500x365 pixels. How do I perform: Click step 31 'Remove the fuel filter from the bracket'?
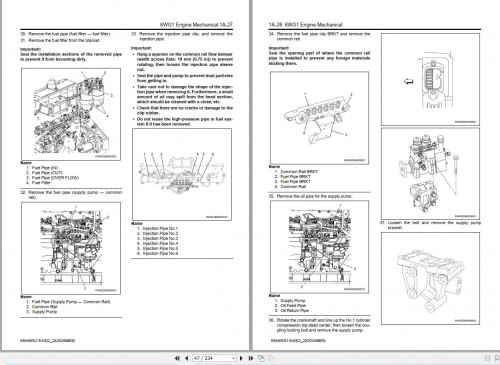[60, 40]
